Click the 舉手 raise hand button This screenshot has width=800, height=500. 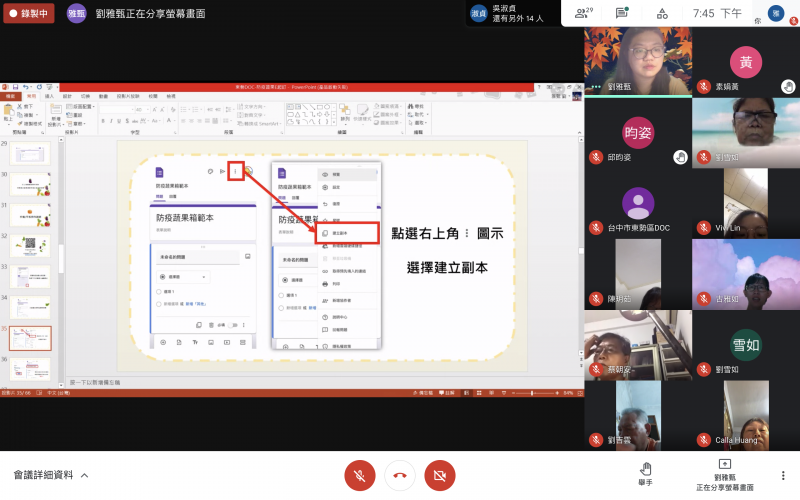[645, 474]
